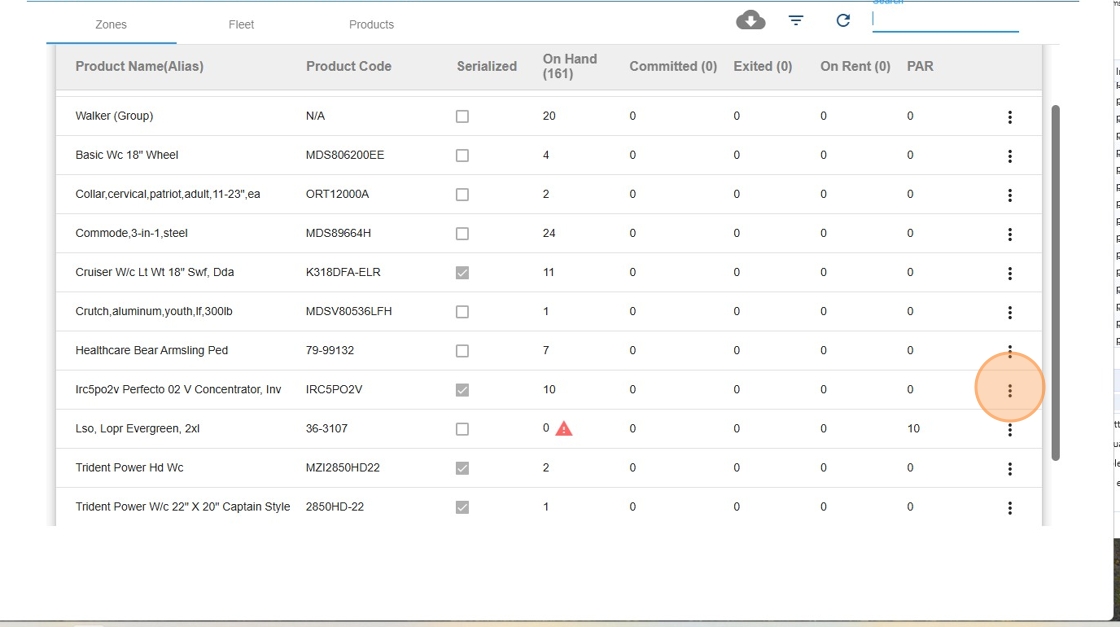Select product code MZI2850HD22
This screenshot has height=627, width=1120.
(343, 468)
